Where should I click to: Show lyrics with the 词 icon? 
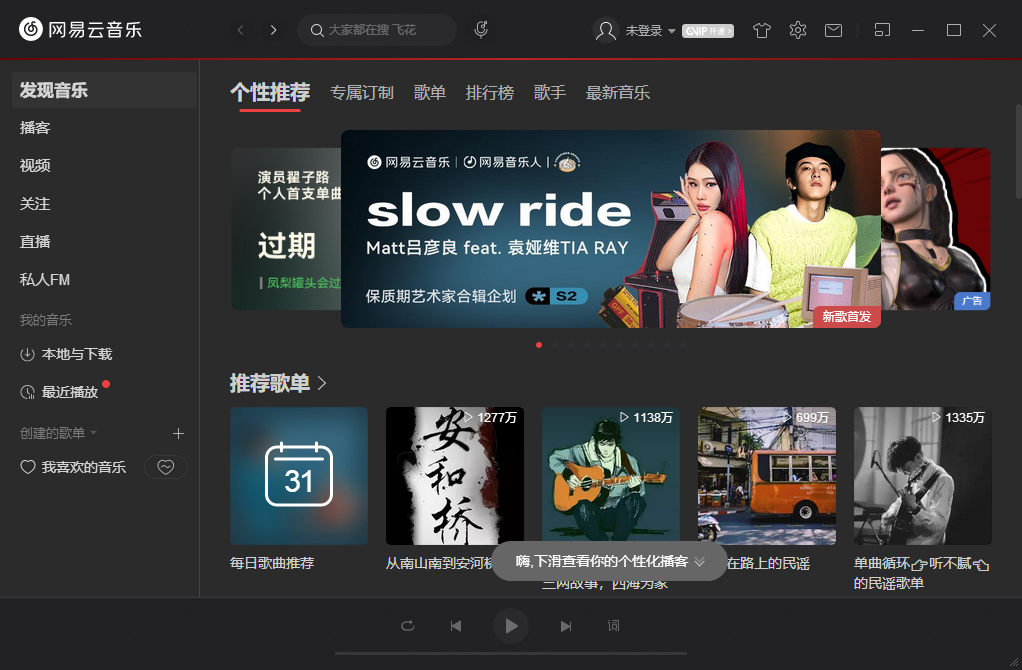[x=614, y=625]
